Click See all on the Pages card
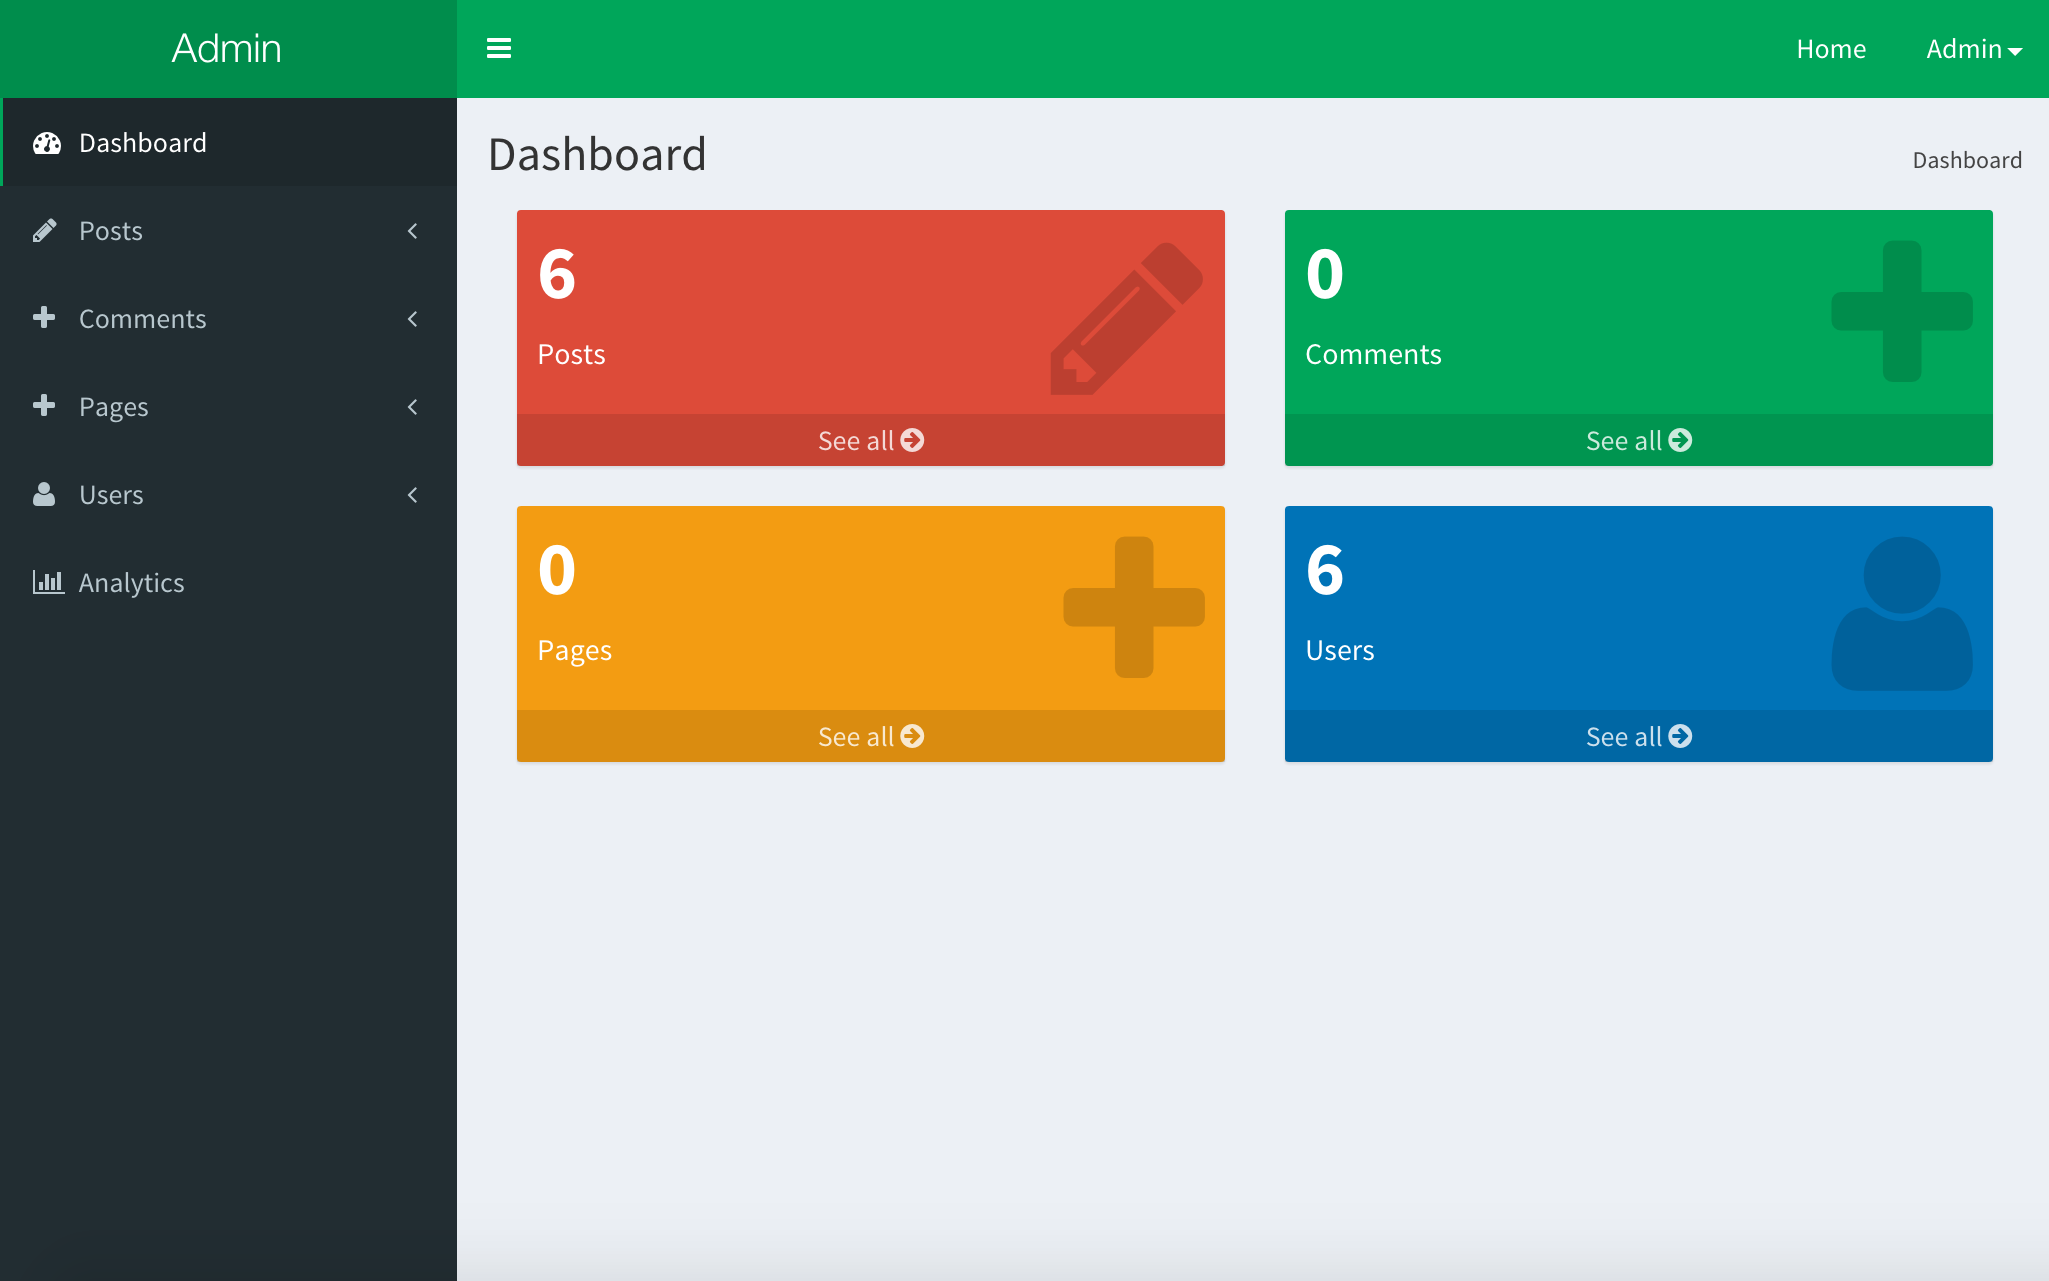The height and width of the screenshot is (1281, 2049). [x=870, y=736]
